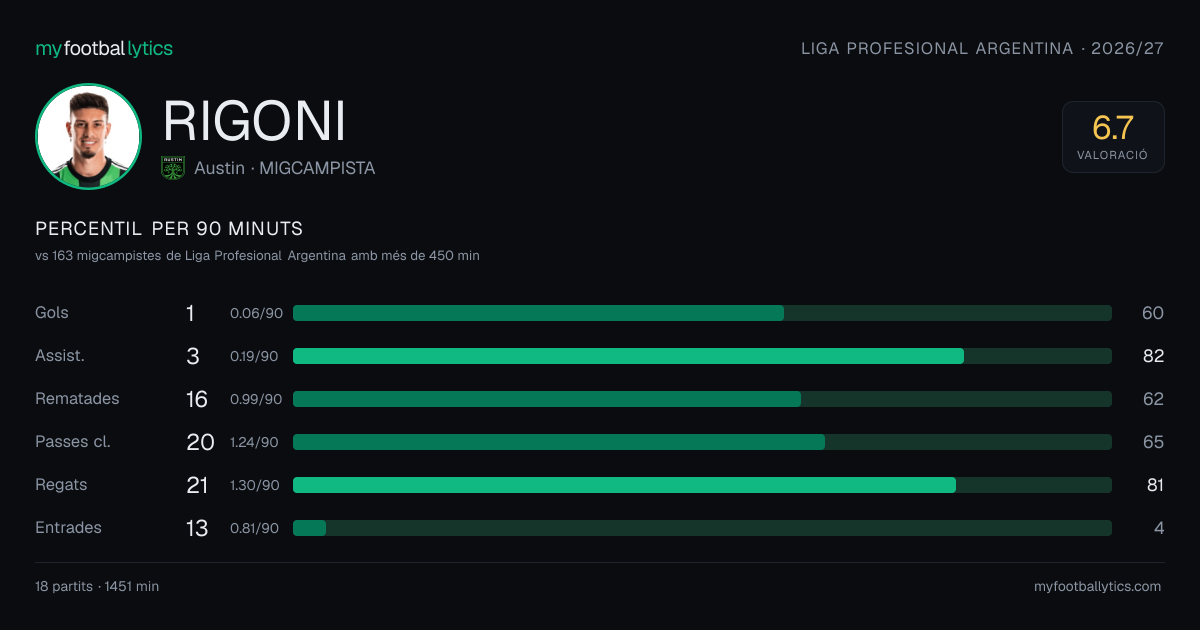Click the RIGONI player name heading

click(254, 121)
